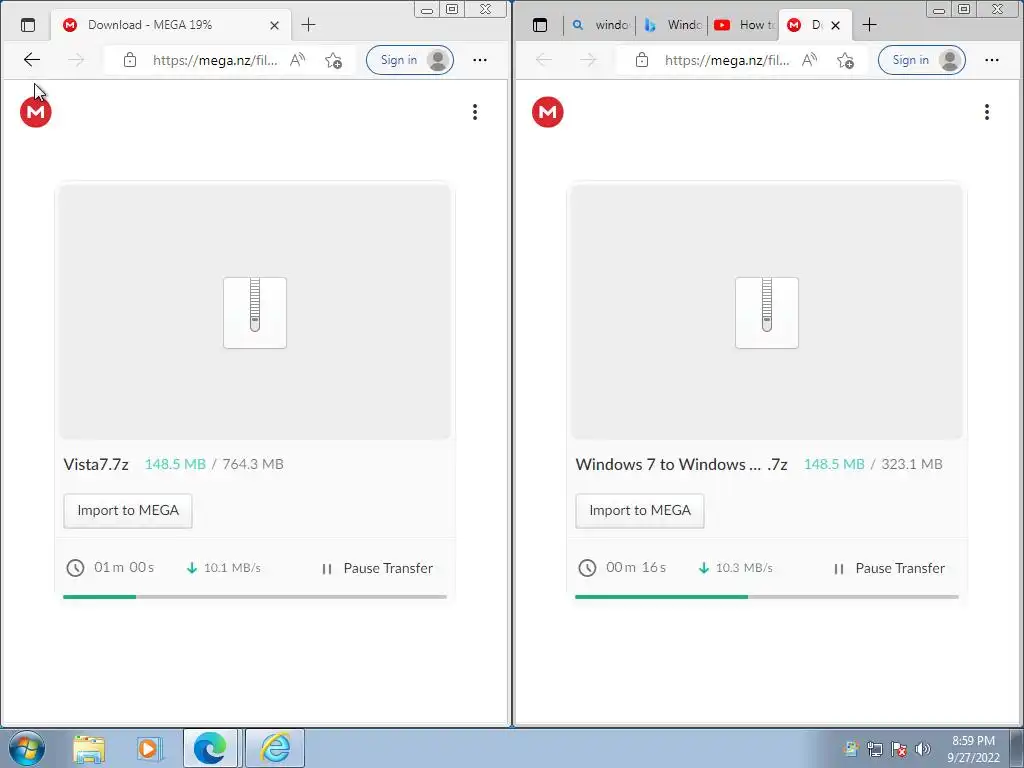Viewport: 1024px width, 768px height.
Task: Click the forward arrow in the right browser window
Action: click(588, 60)
